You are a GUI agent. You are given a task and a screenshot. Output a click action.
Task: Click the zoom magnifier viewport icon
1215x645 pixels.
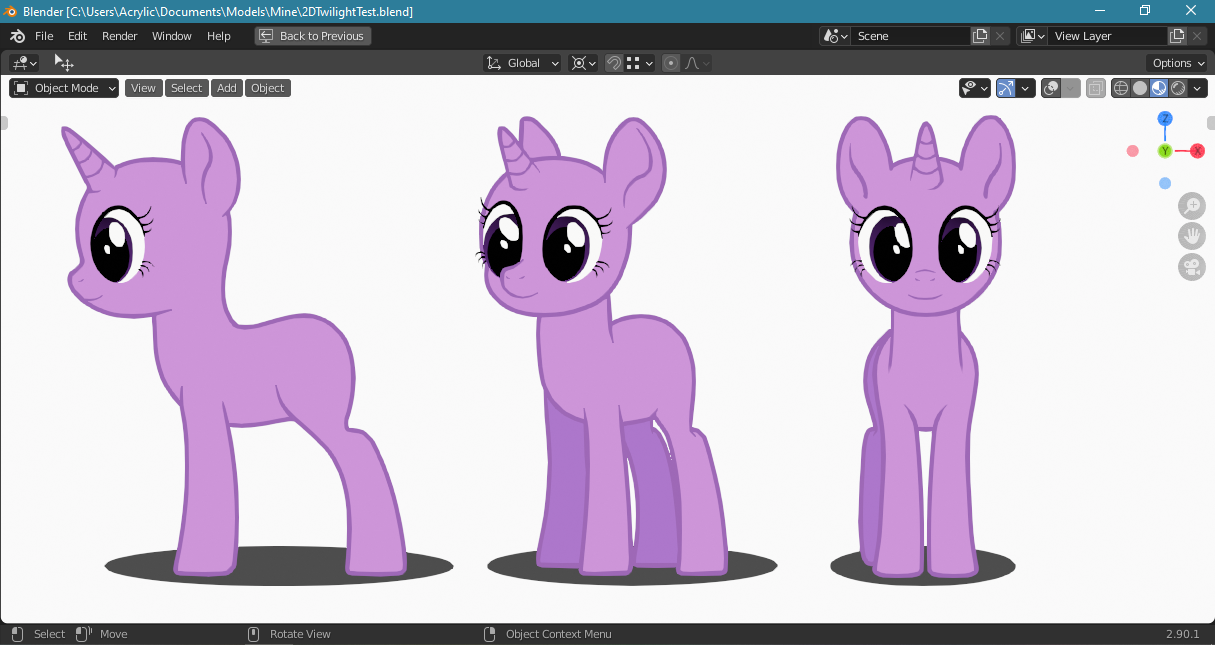click(x=1192, y=206)
